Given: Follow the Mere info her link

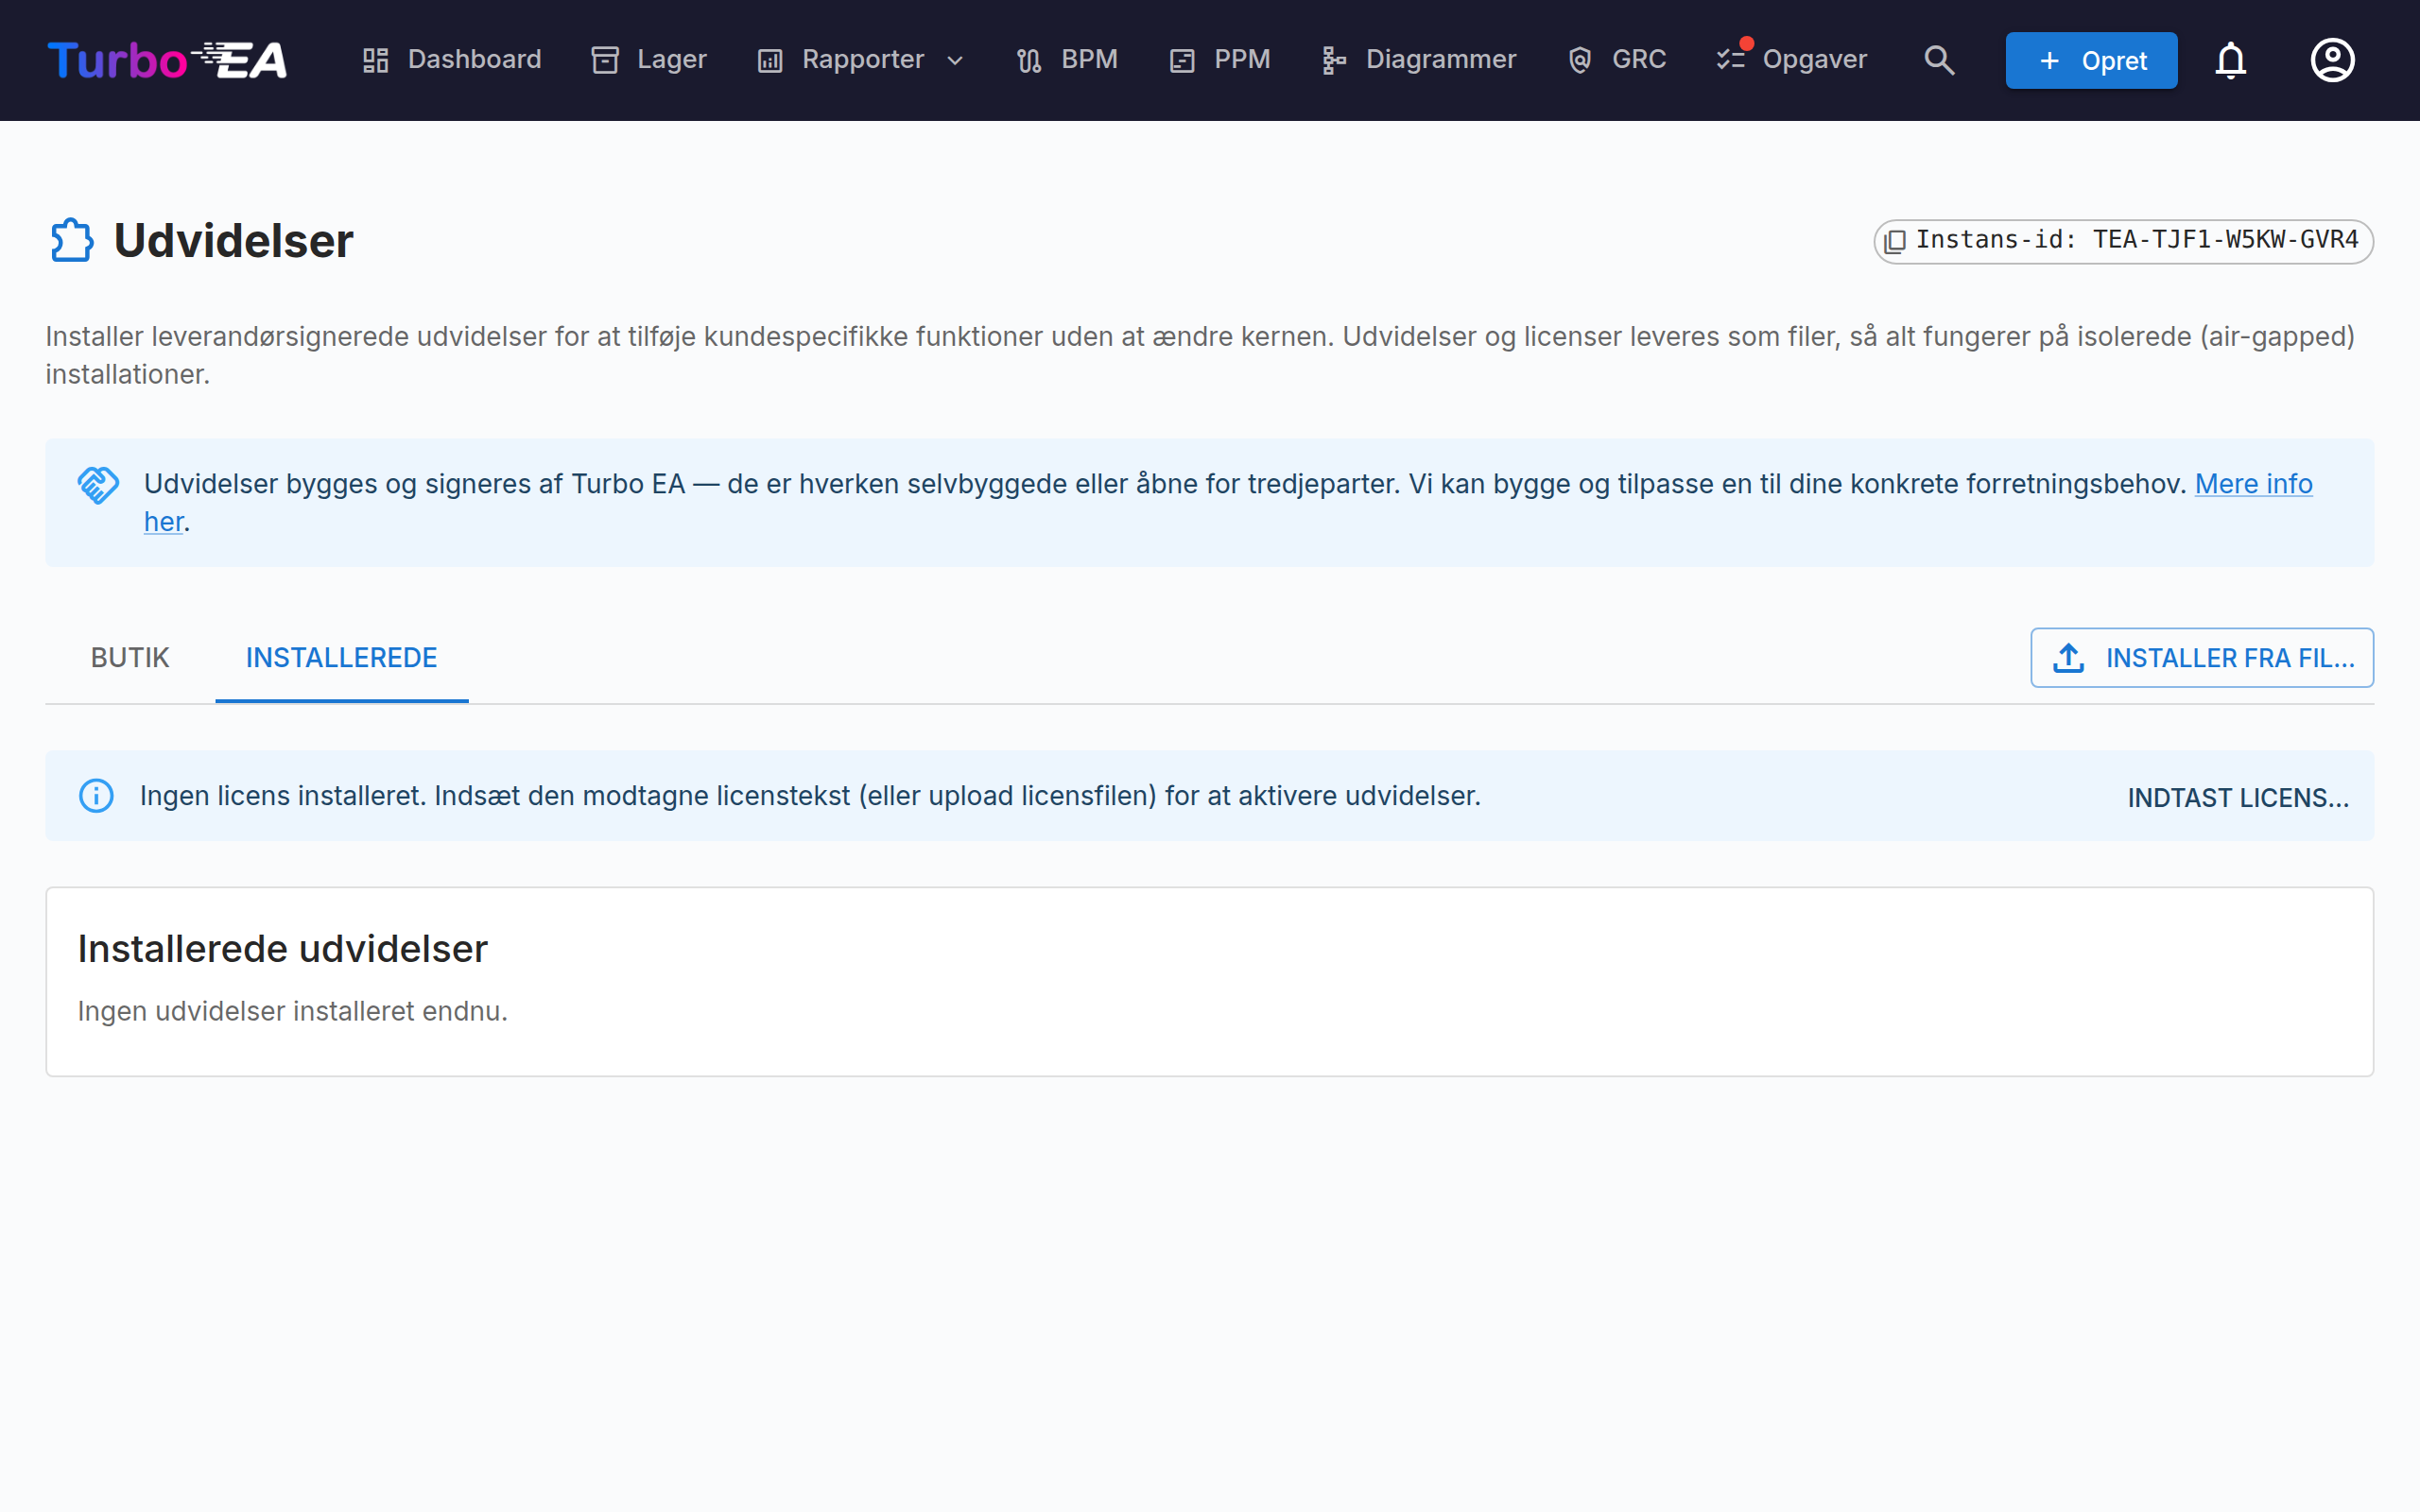Looking at the screenshot, I should (2253, 484).
